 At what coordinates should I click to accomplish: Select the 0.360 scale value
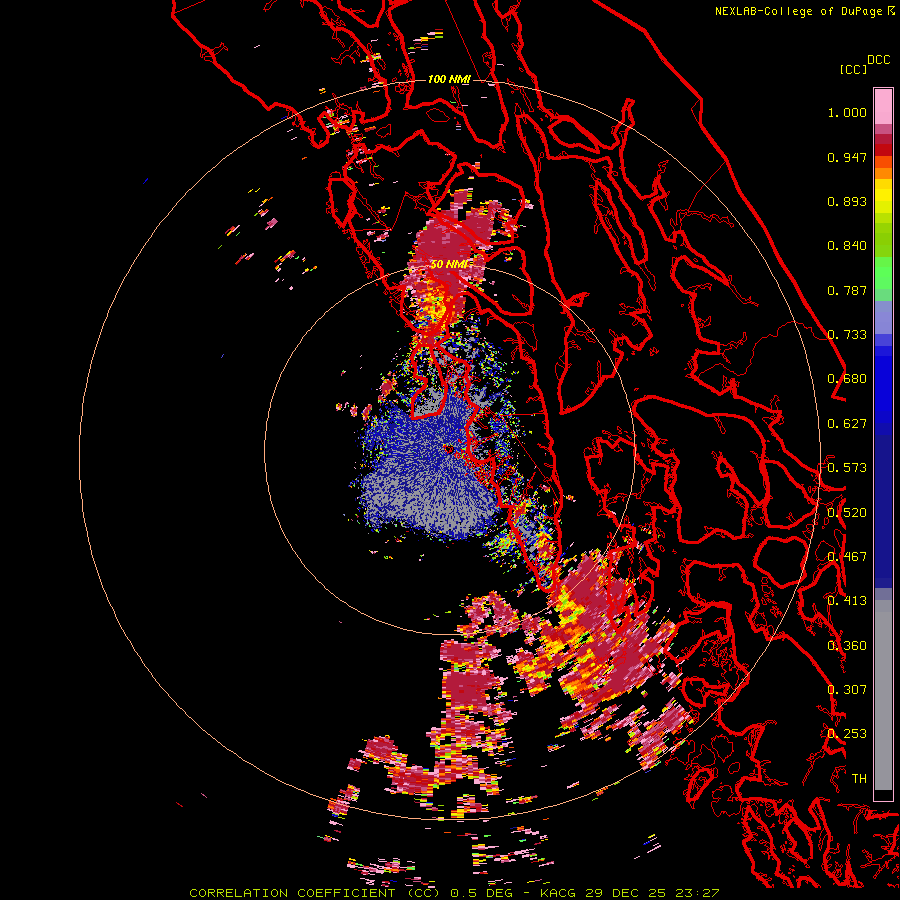pos(847,646)
